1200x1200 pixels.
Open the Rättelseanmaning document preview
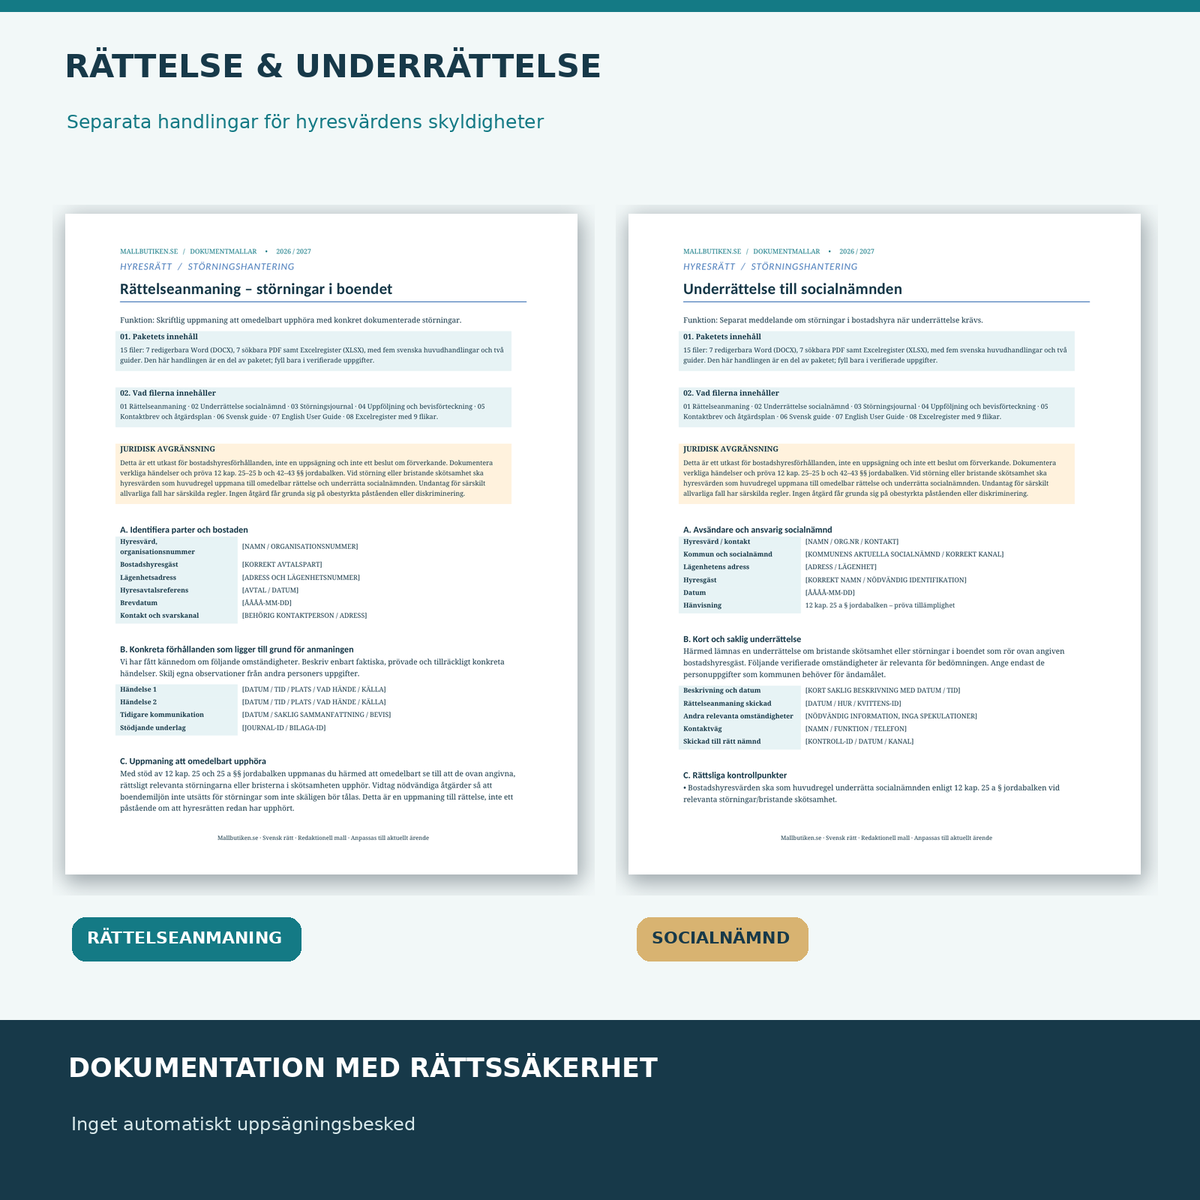321,544
